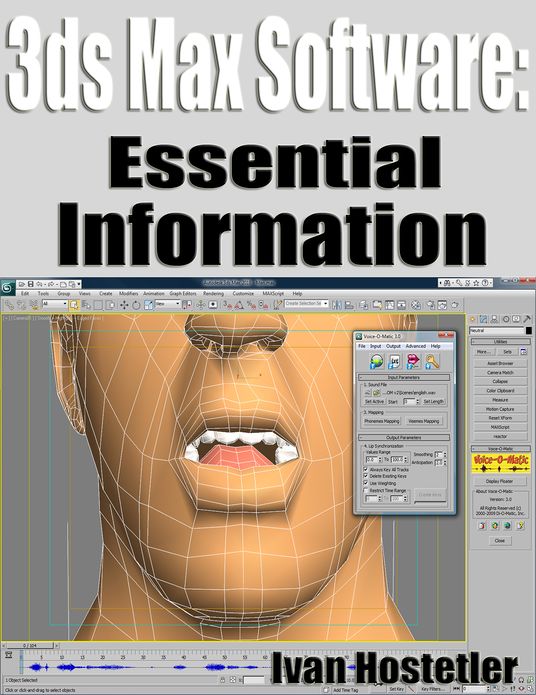
Task: Open Voice-O-Matic Advanced menu
Action: pos(415,346)
